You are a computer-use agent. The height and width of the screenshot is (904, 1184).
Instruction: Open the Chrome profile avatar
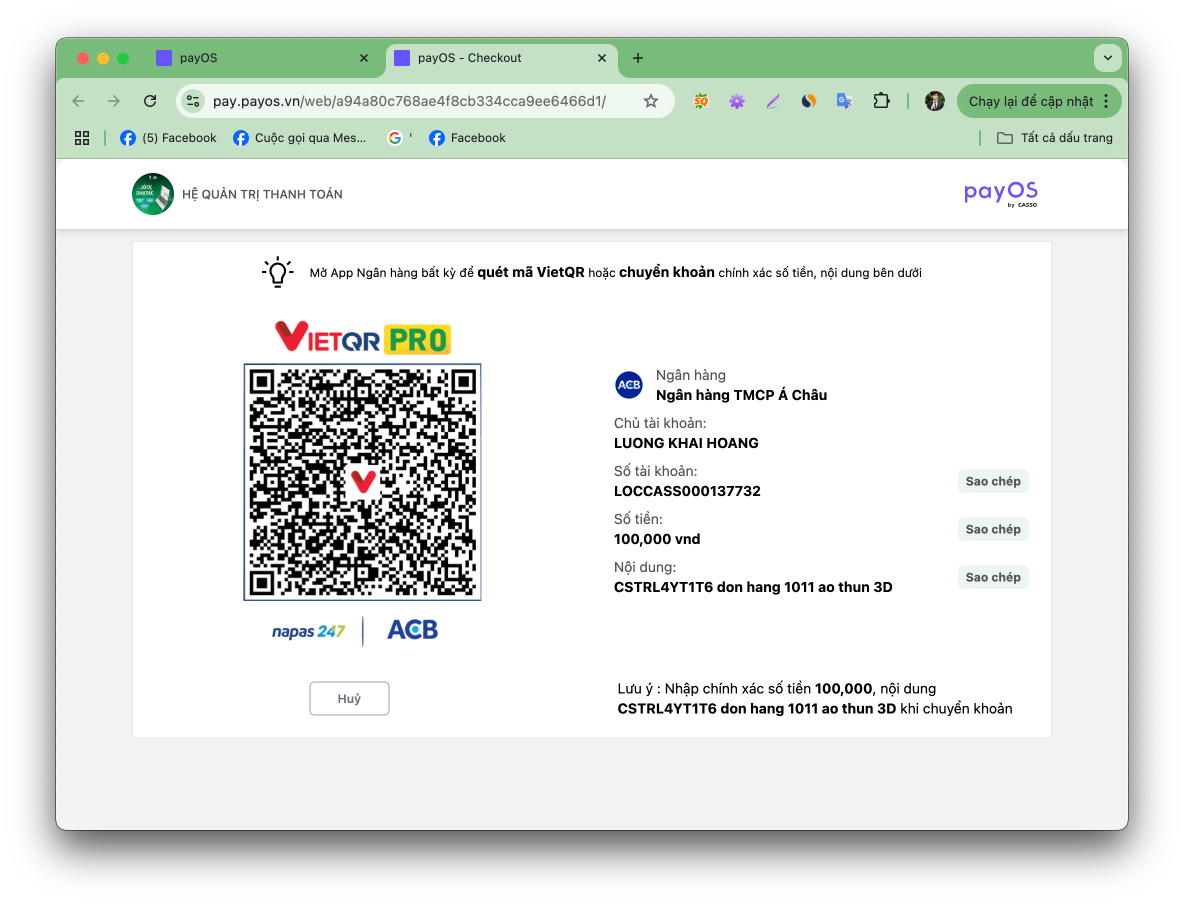click(x=935, y=101)
